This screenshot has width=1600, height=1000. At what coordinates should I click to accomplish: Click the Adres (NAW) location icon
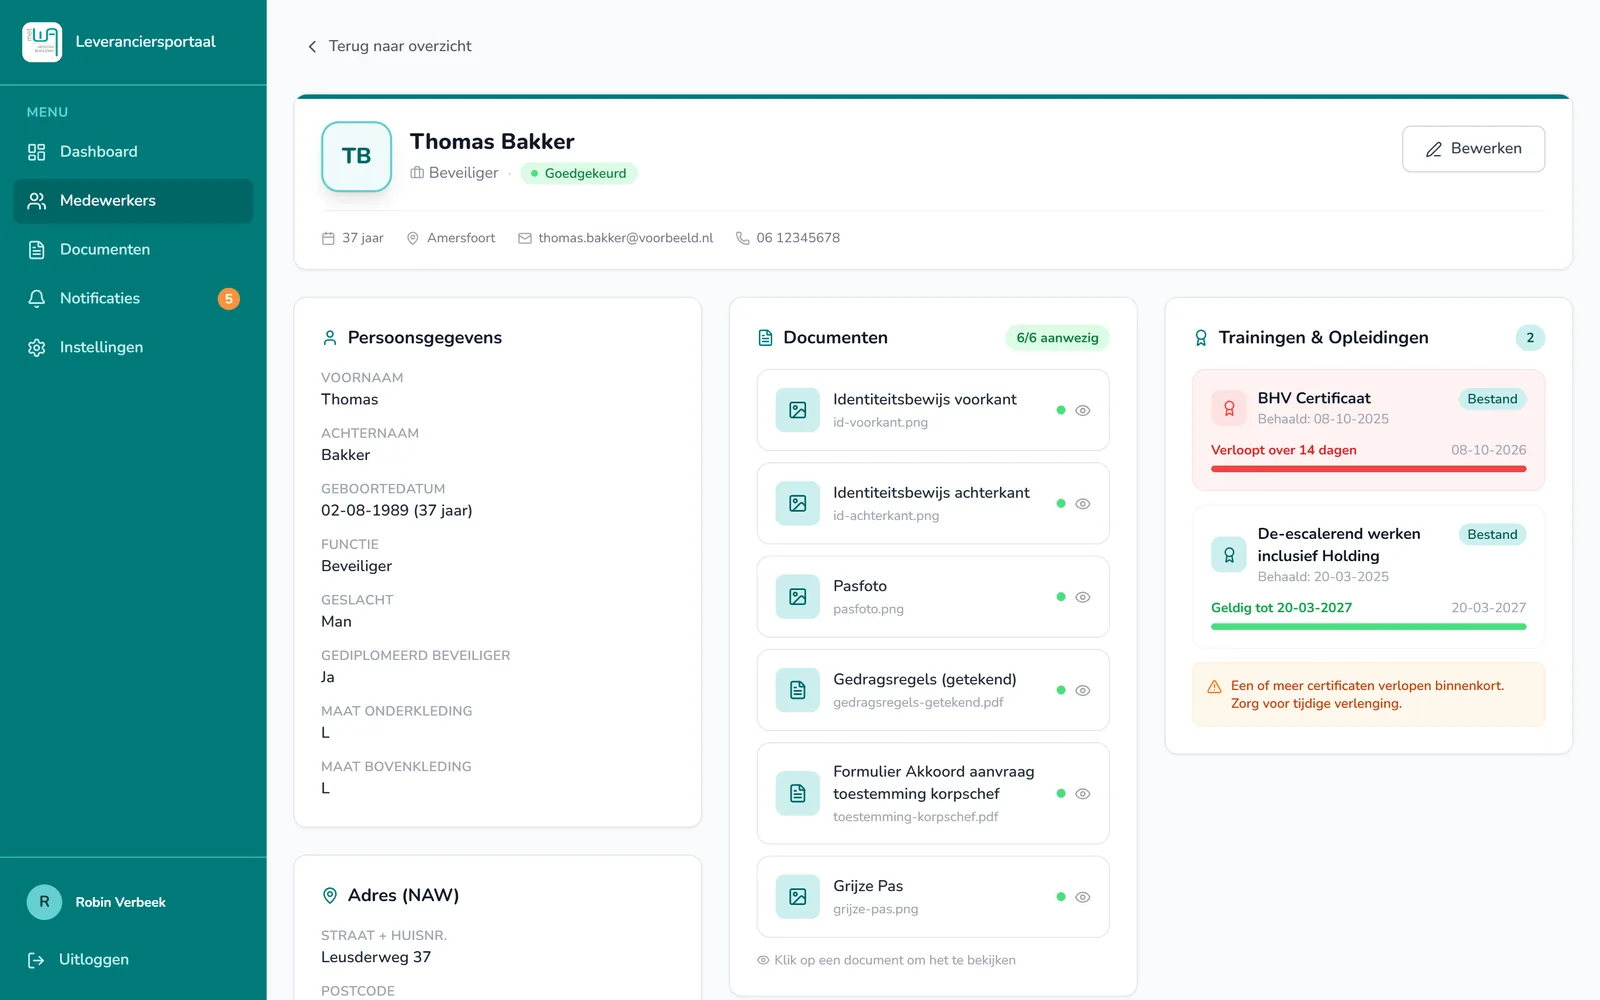[330, 896]
